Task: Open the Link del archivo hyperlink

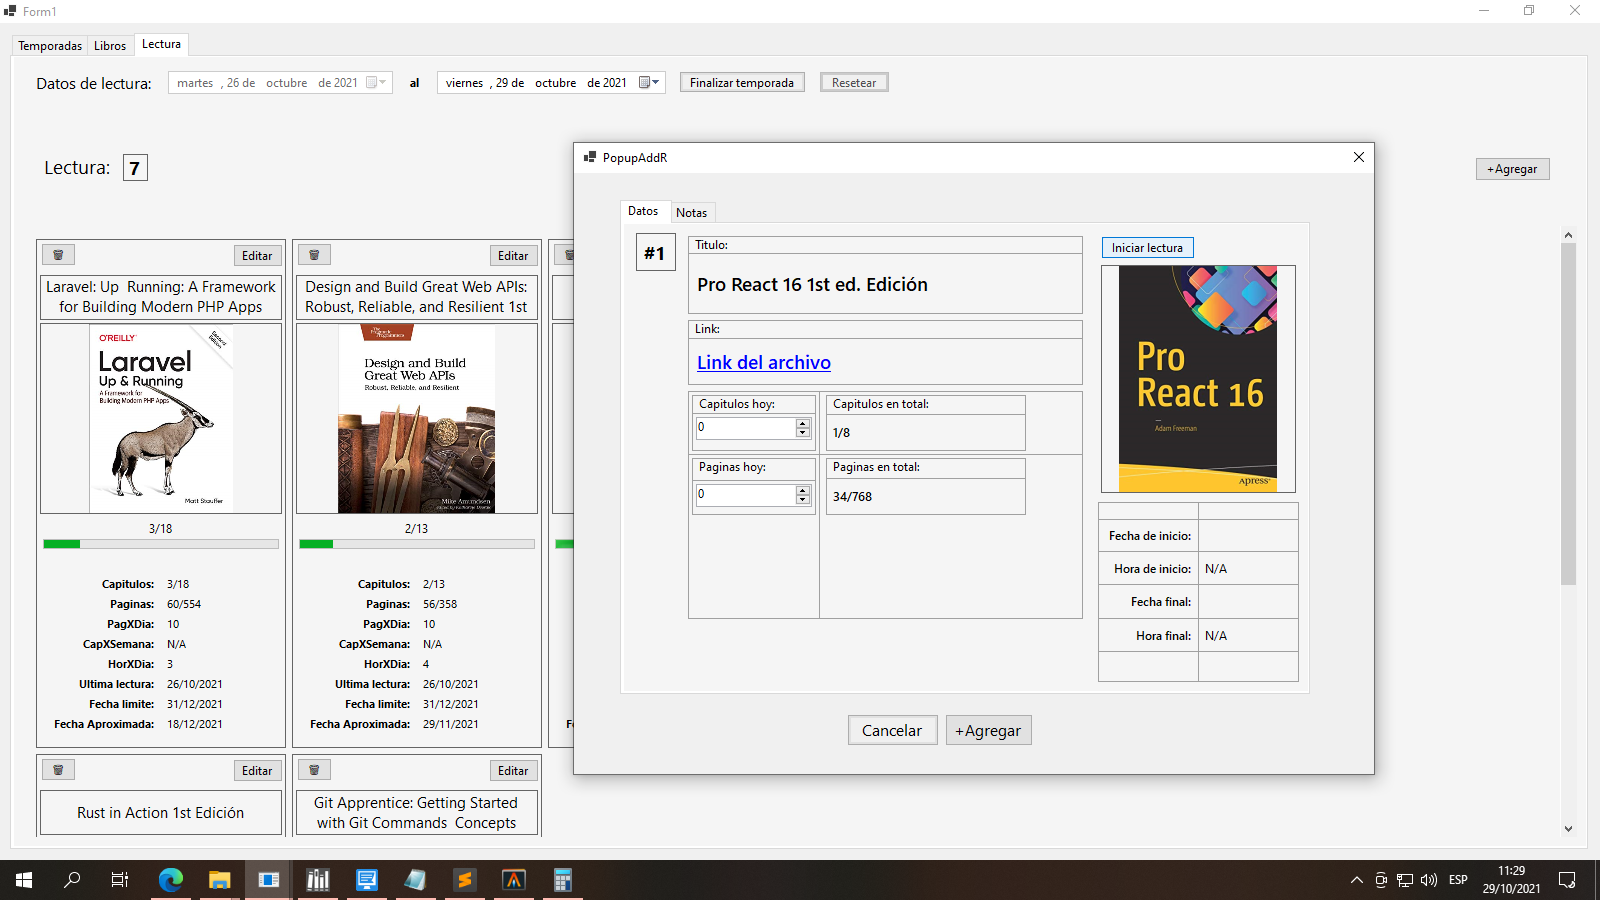Action: (764, 363)
